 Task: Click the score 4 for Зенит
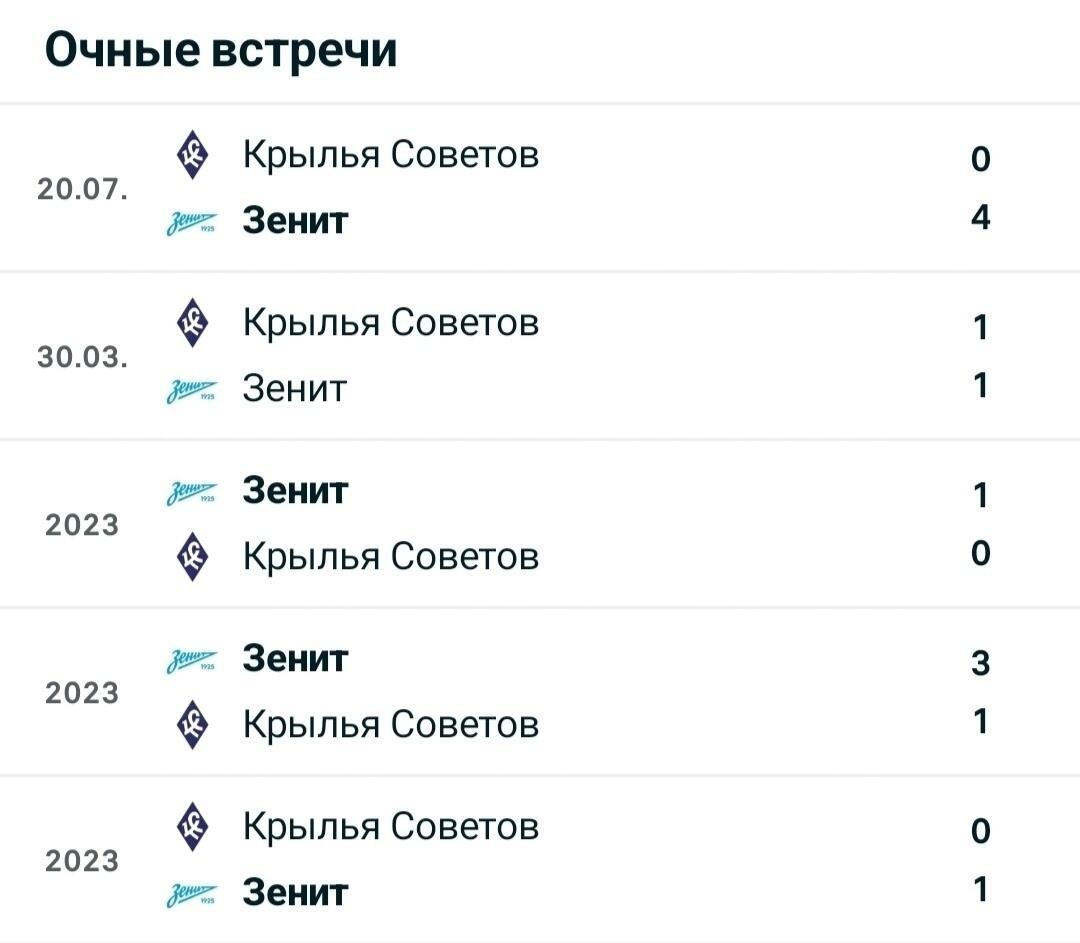(x=981, y=218)
